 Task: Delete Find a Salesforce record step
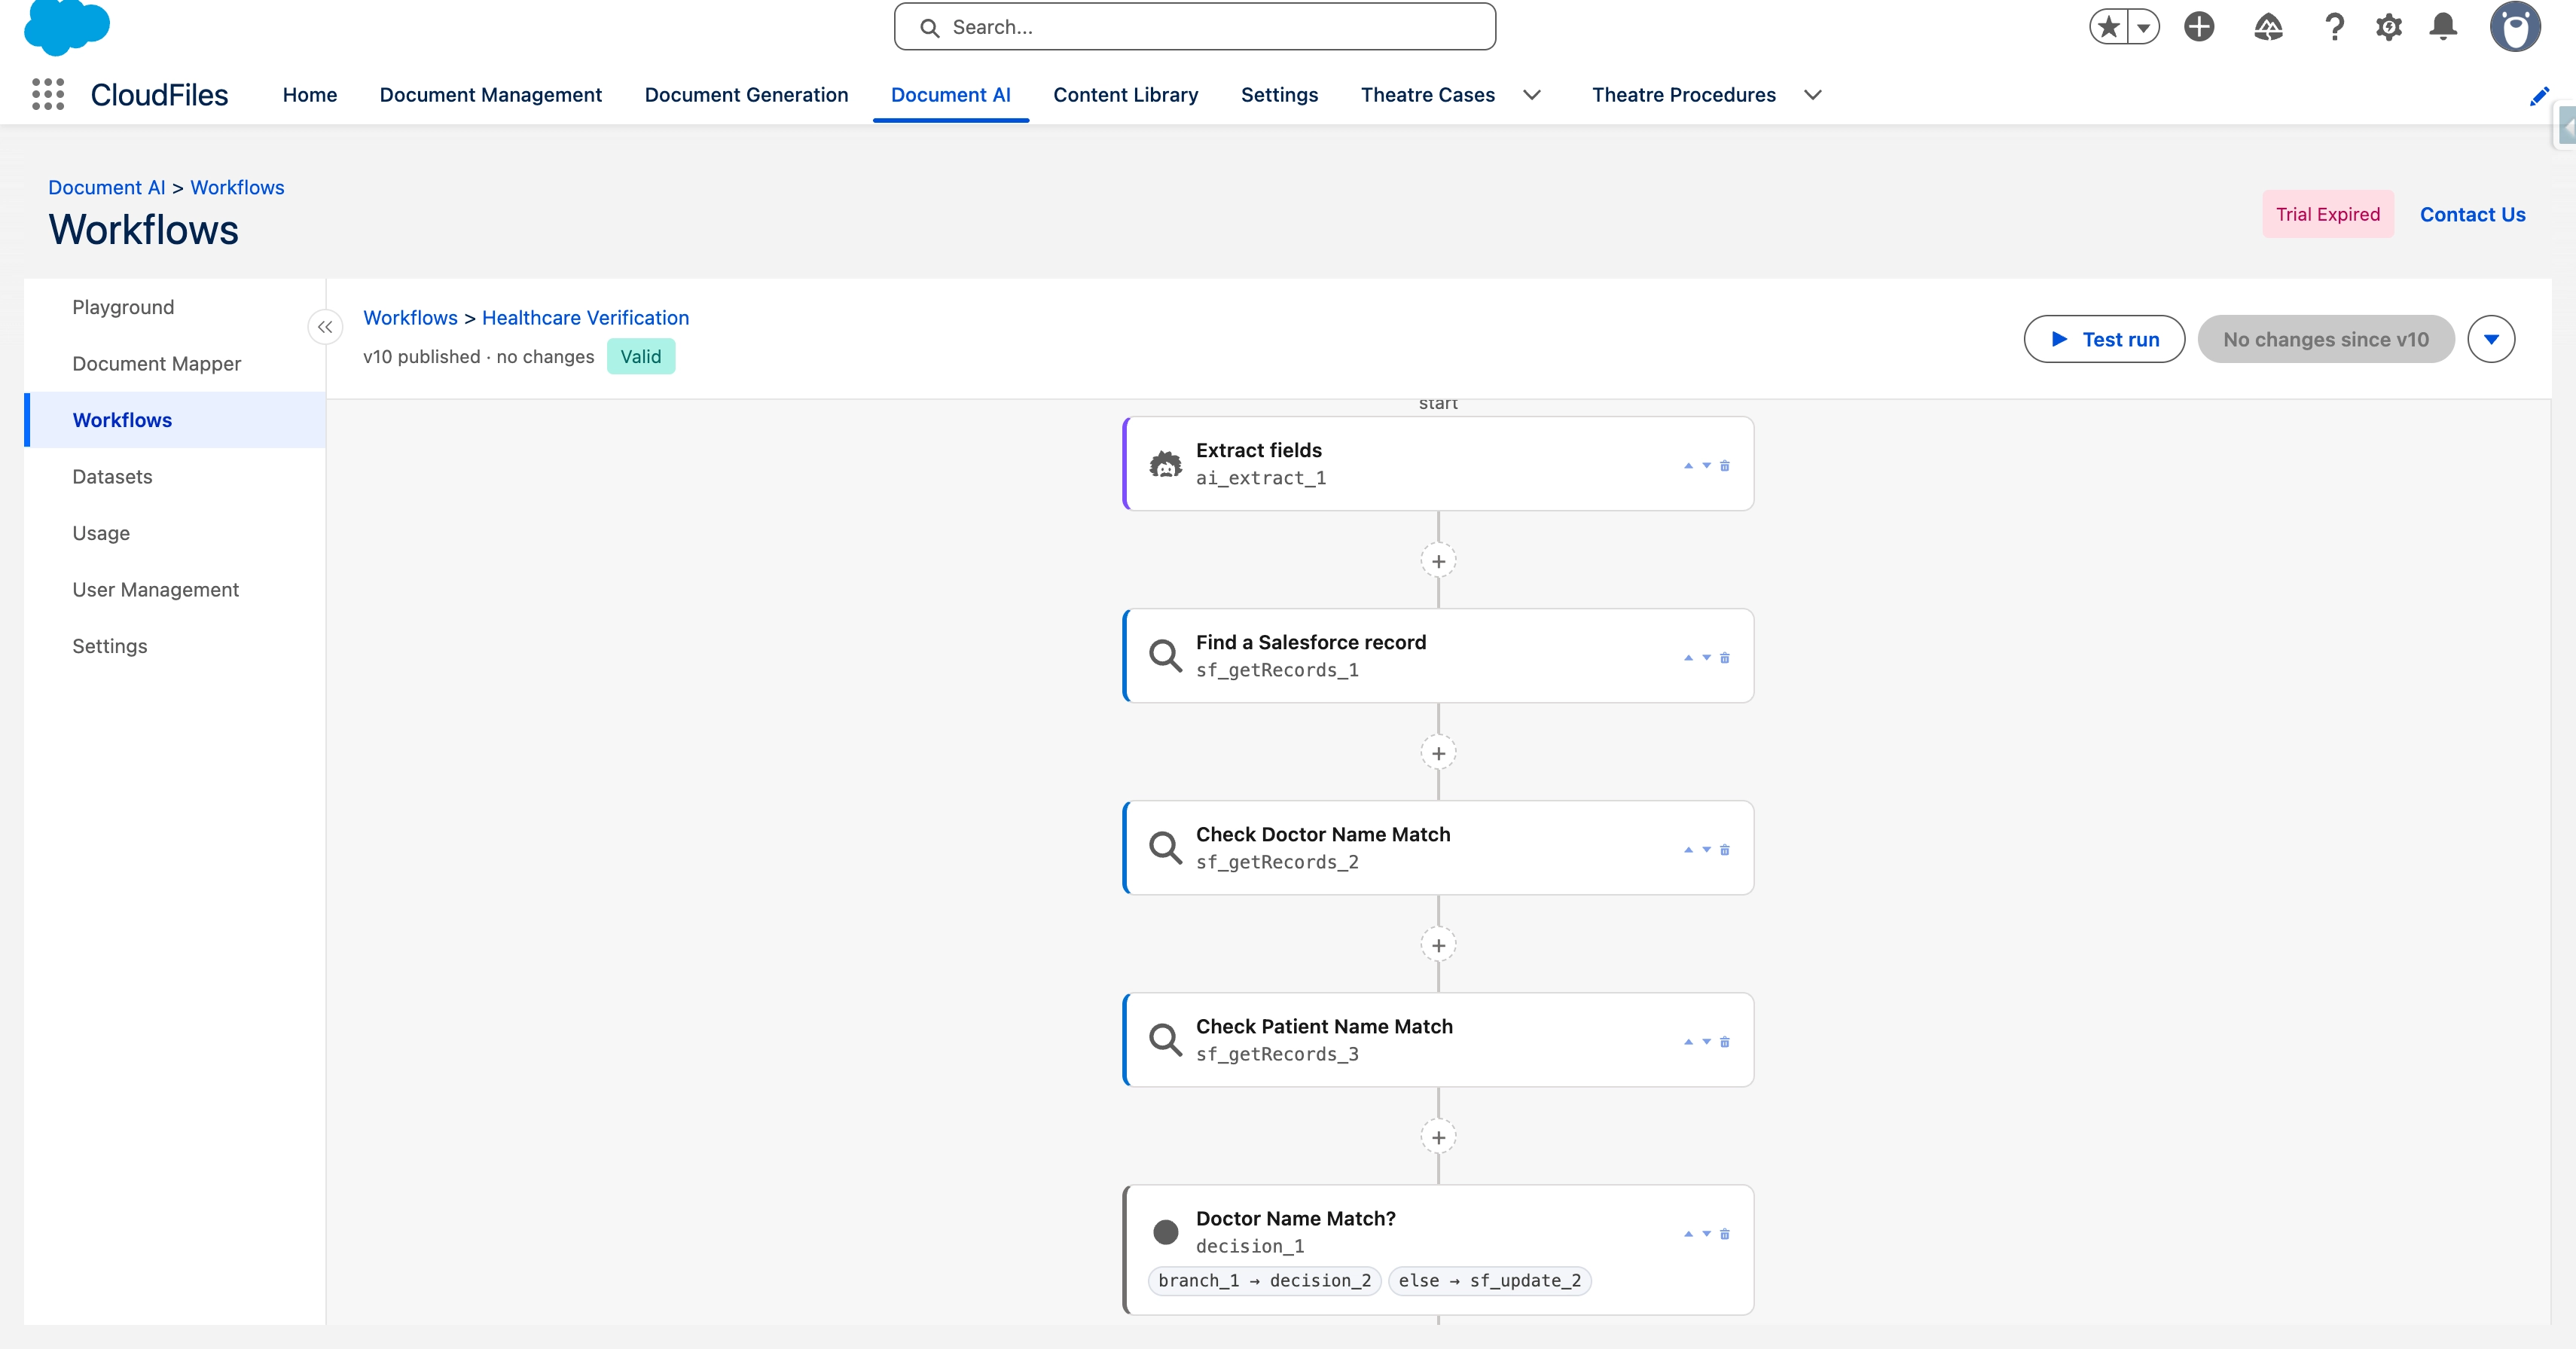point(1724,657)
